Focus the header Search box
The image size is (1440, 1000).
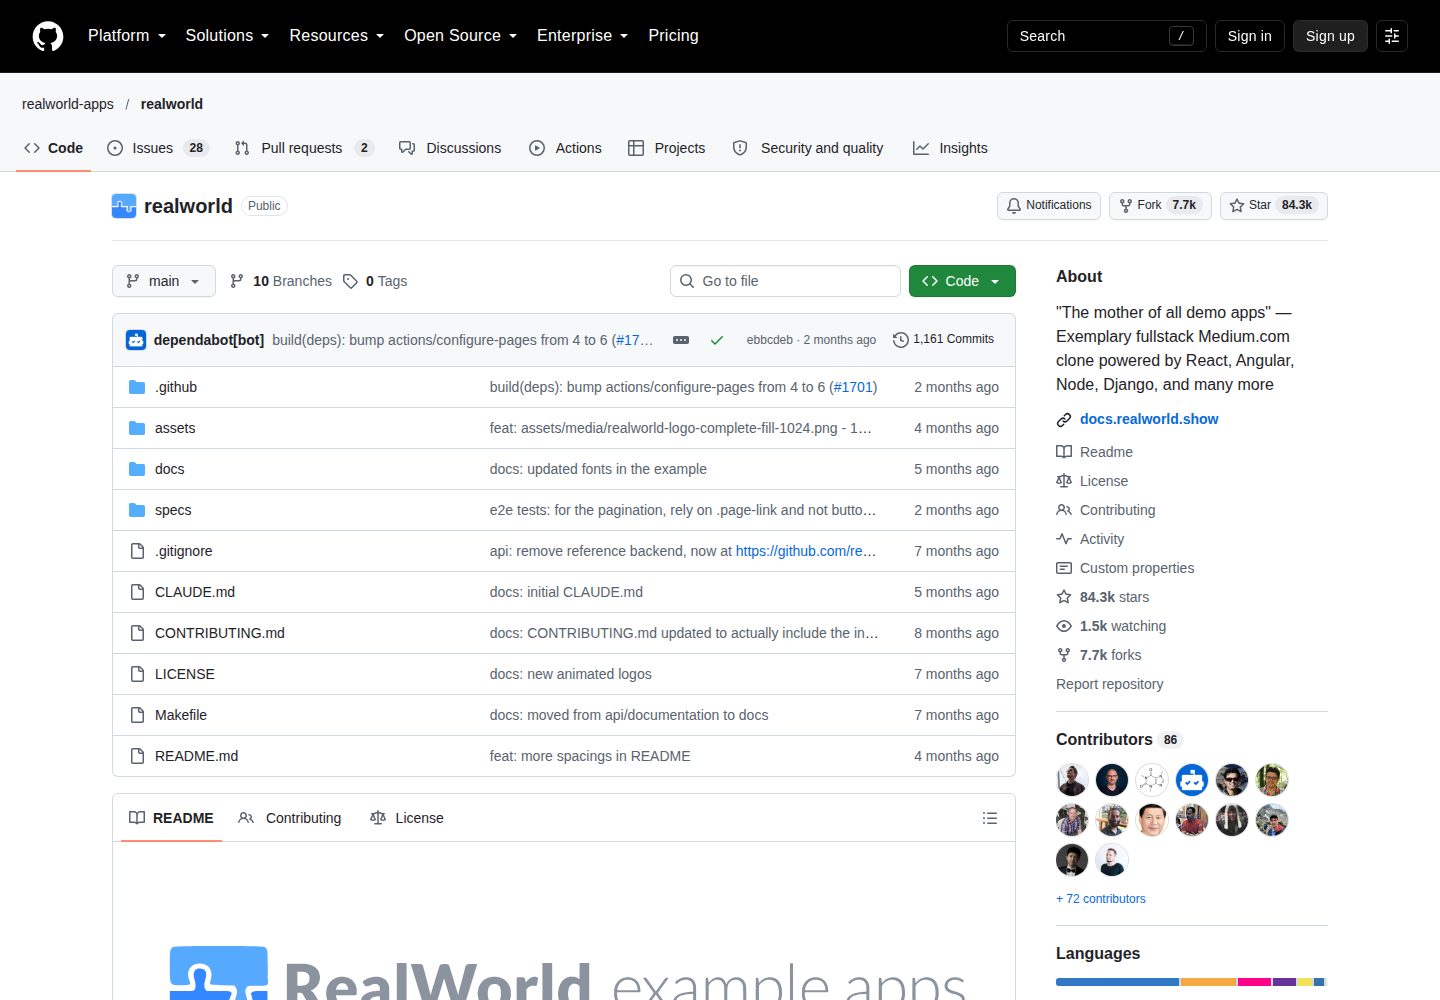coord(1107,36)
